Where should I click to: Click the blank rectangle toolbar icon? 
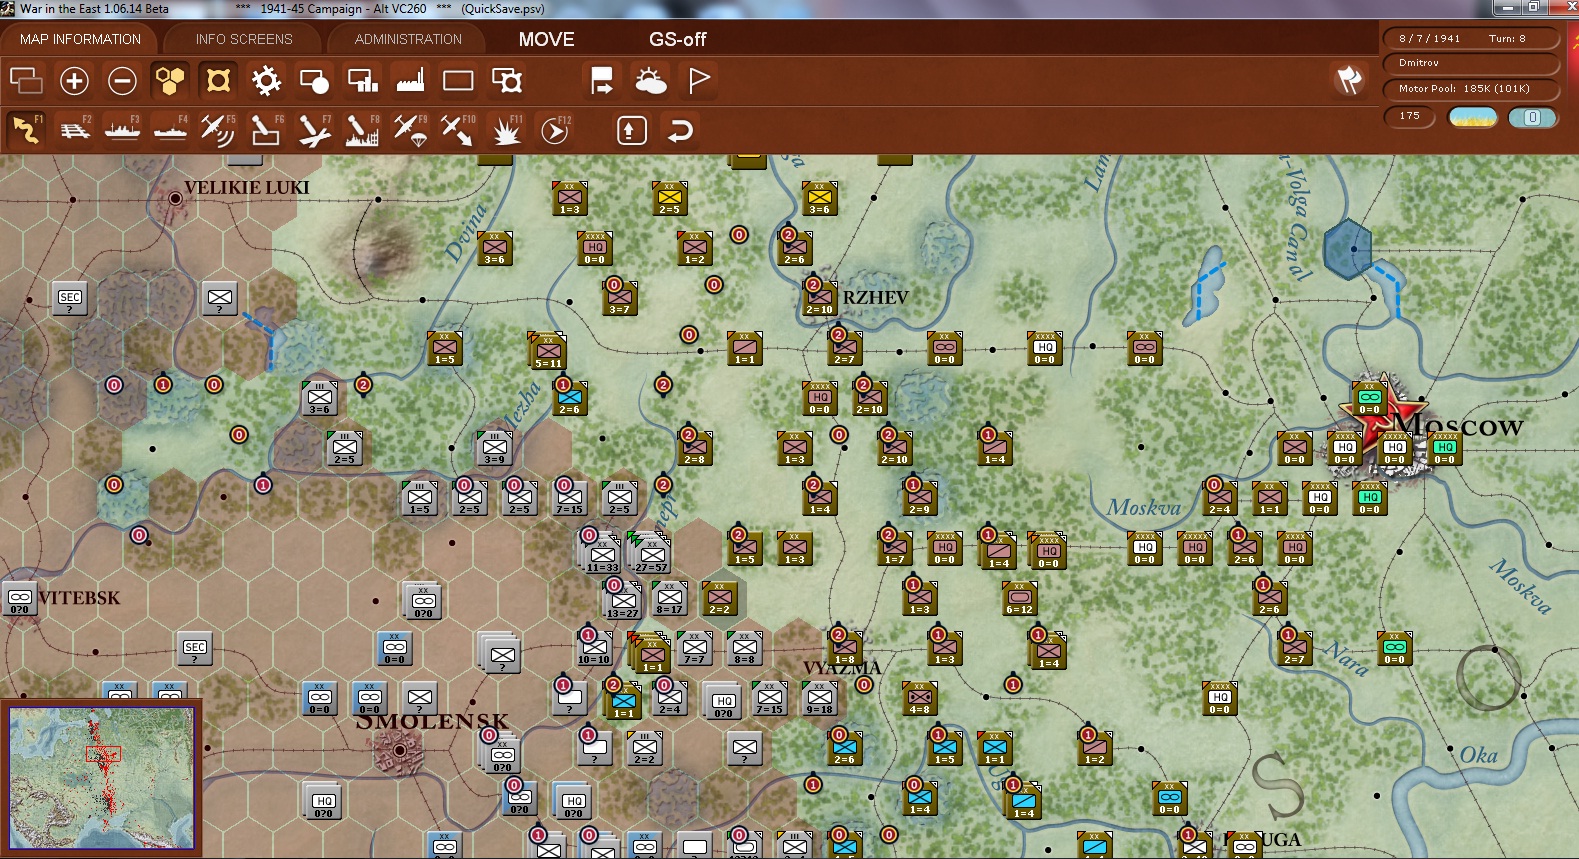(458, 80)
